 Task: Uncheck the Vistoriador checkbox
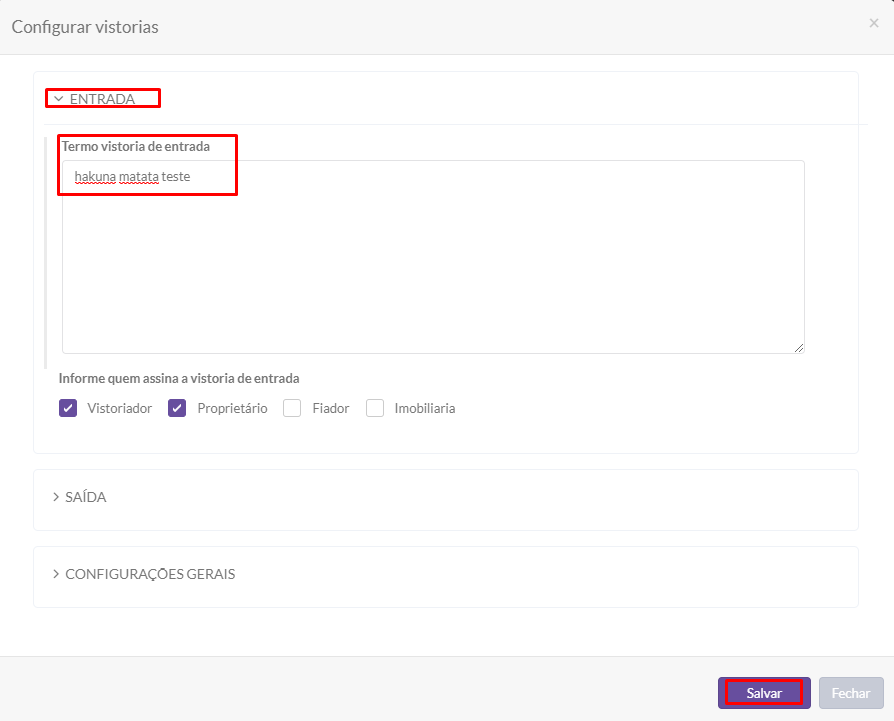(68, 408)
